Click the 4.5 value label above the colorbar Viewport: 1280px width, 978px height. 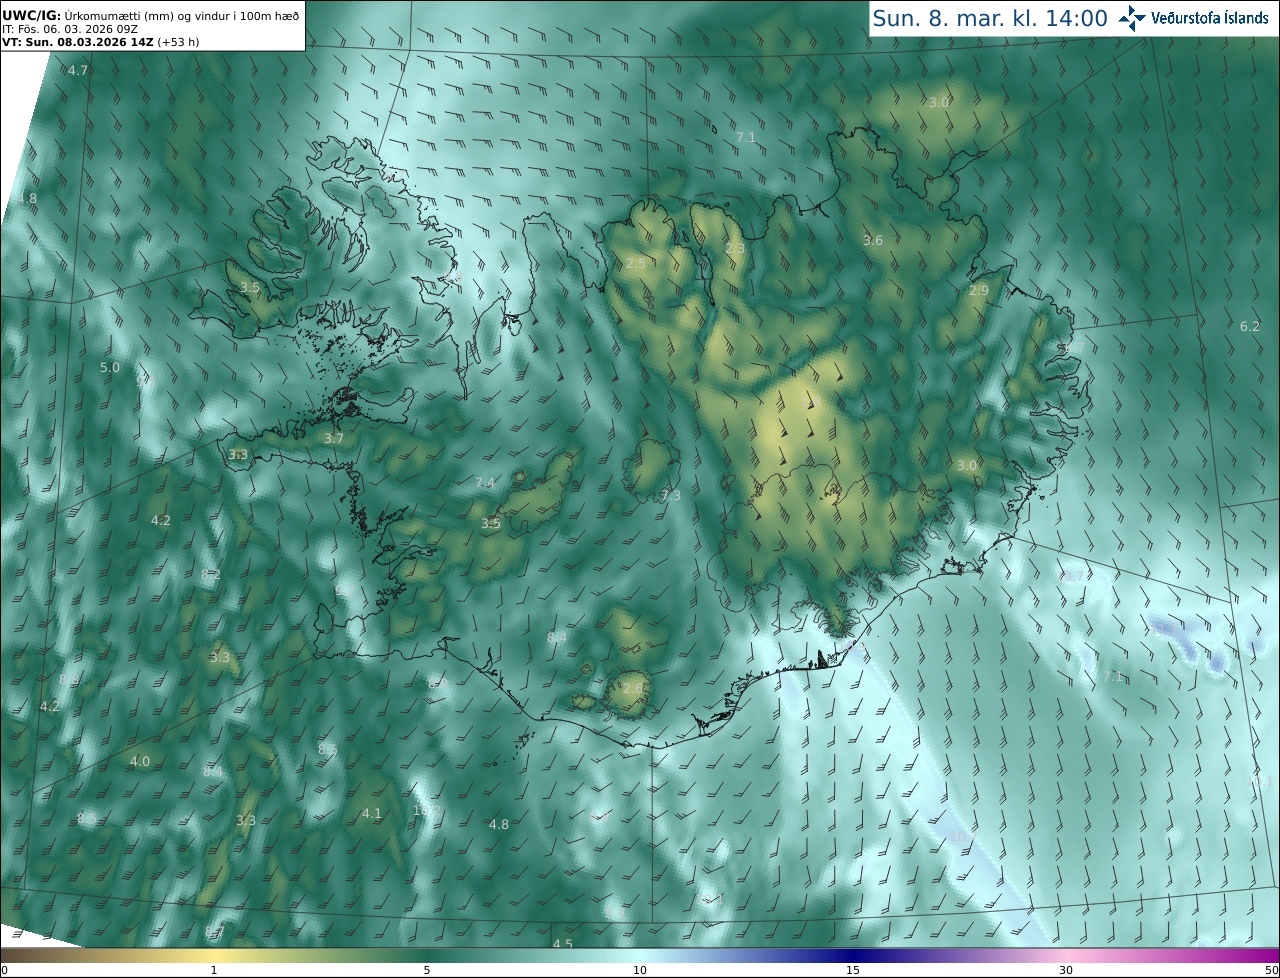(563, 944)
